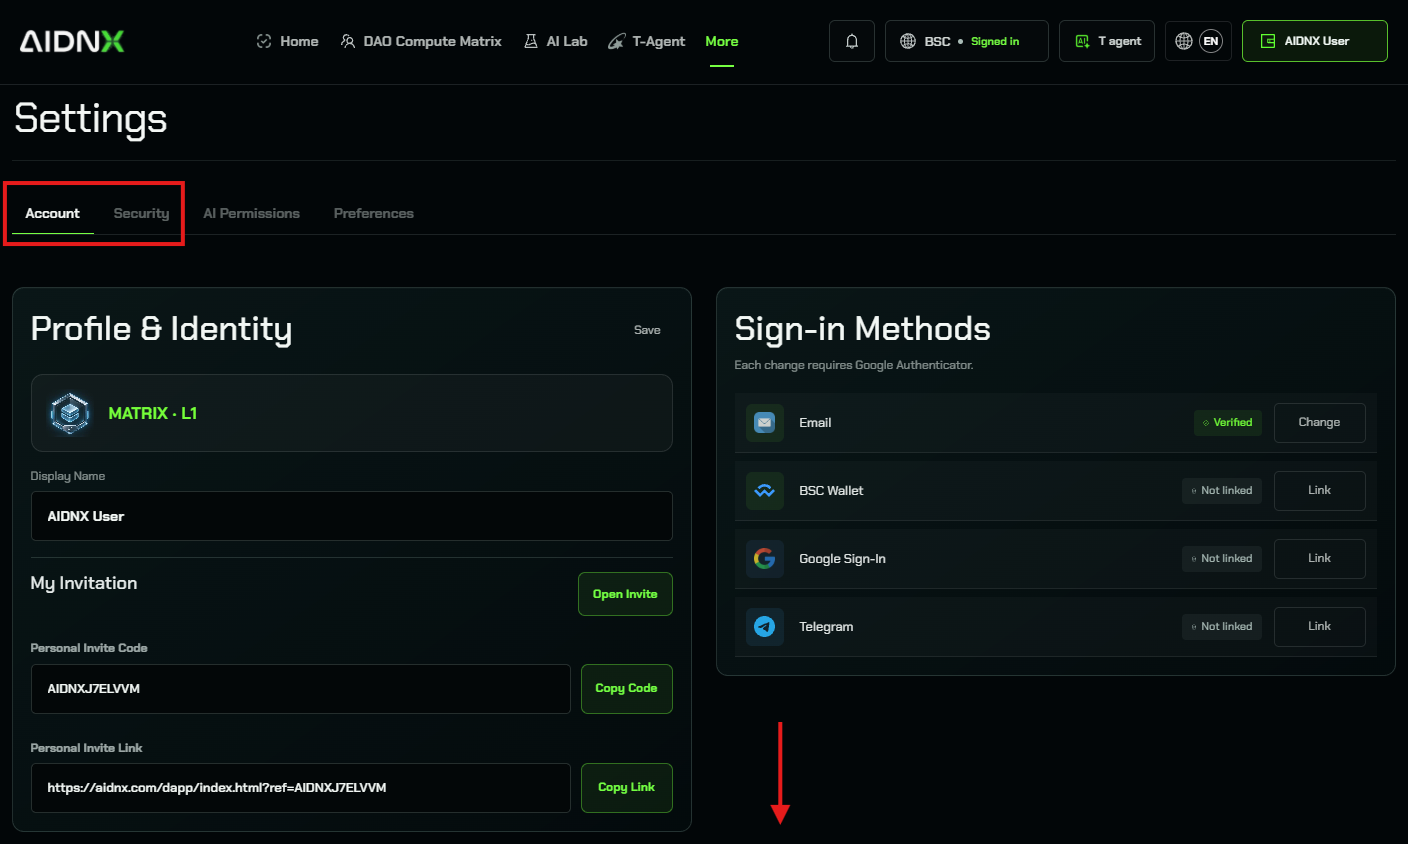The height and width of the screenshot is (844, 1408).
Task: Click the language globe icon
Action: [1184, 41]
